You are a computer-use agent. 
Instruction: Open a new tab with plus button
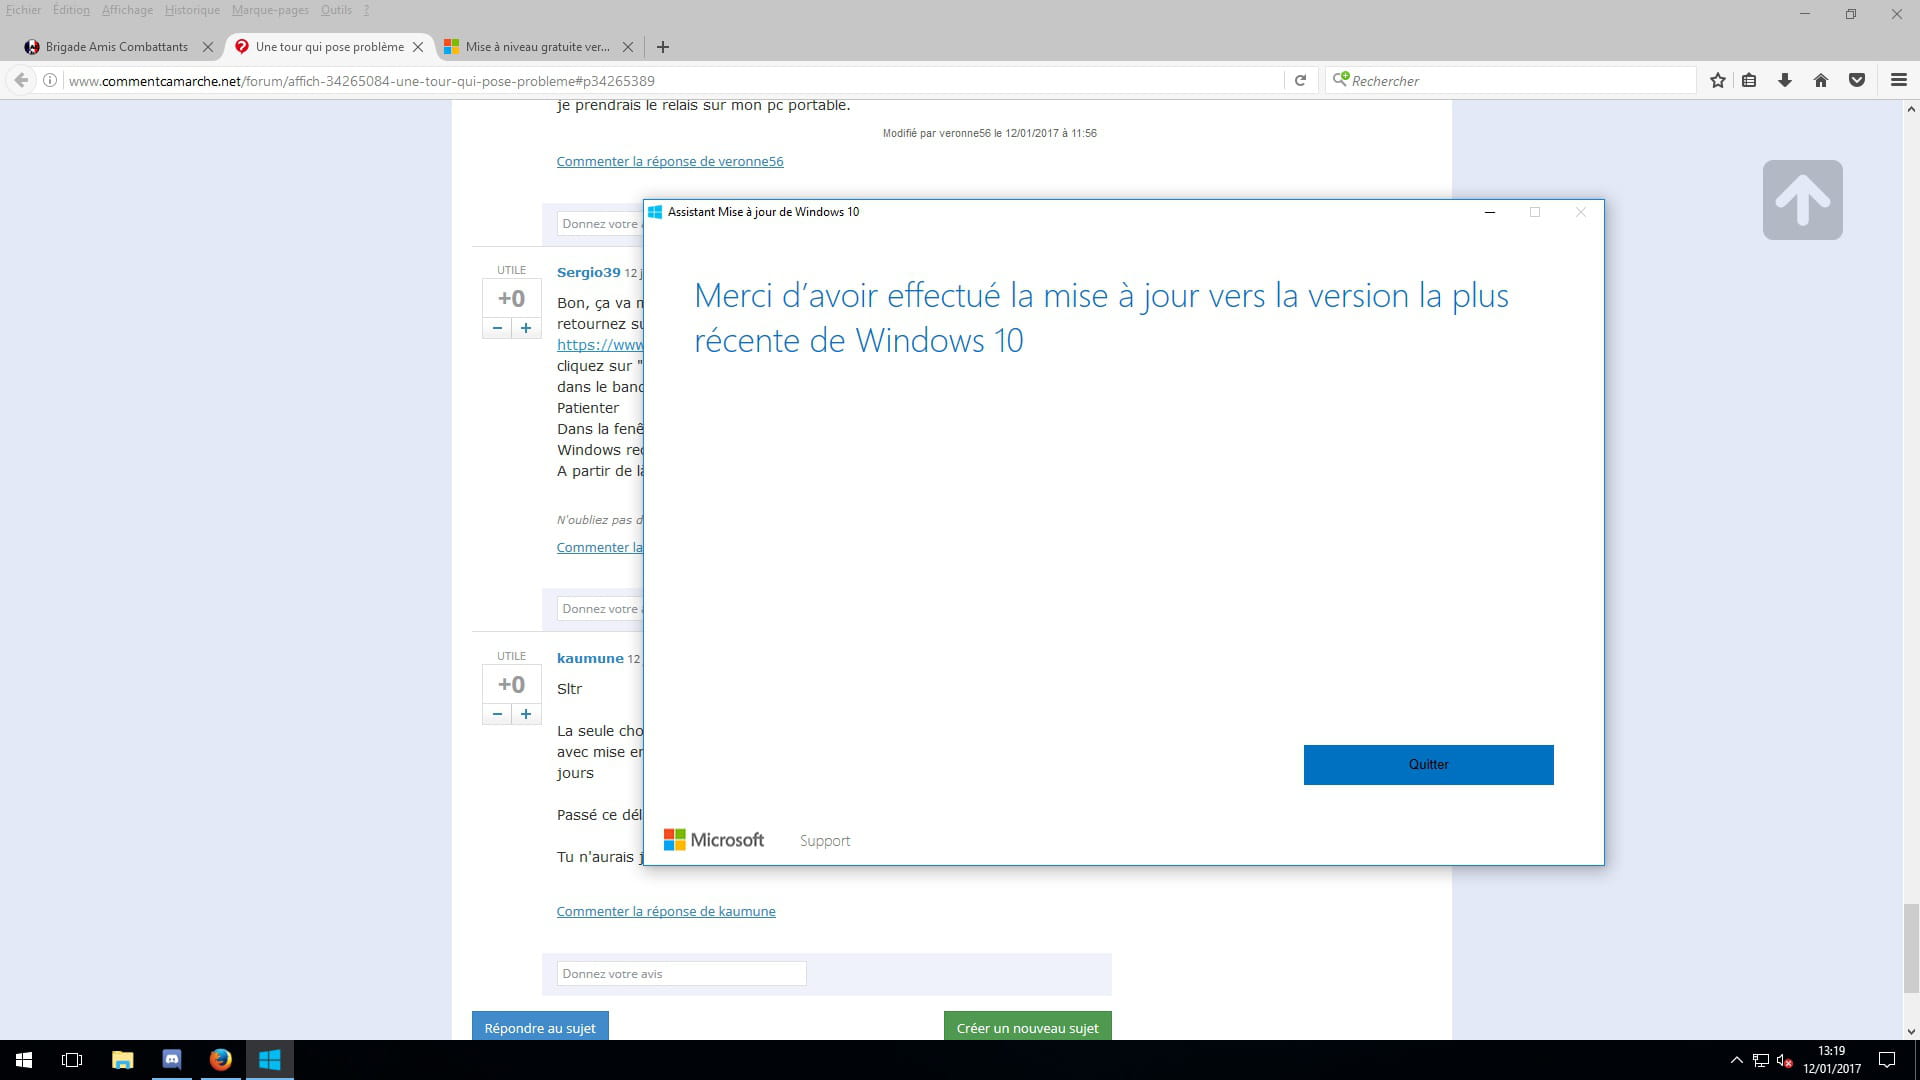tap(662, 47)
